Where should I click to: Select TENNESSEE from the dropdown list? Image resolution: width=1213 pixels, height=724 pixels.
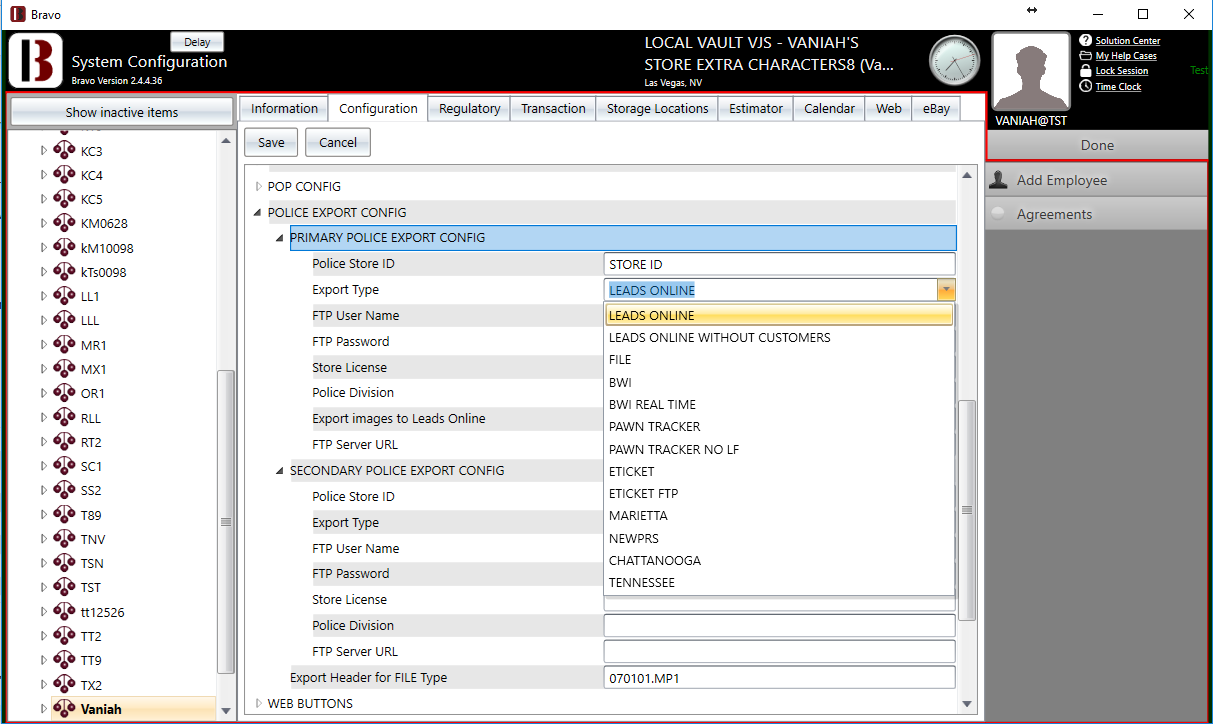point(779,582)
